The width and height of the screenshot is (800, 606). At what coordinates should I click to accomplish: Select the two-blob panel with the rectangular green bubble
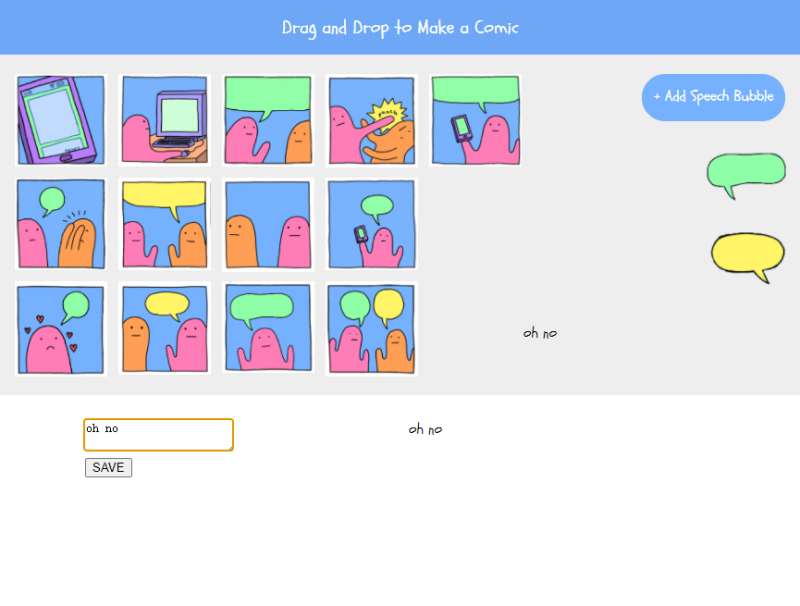[x=268, y=120]
